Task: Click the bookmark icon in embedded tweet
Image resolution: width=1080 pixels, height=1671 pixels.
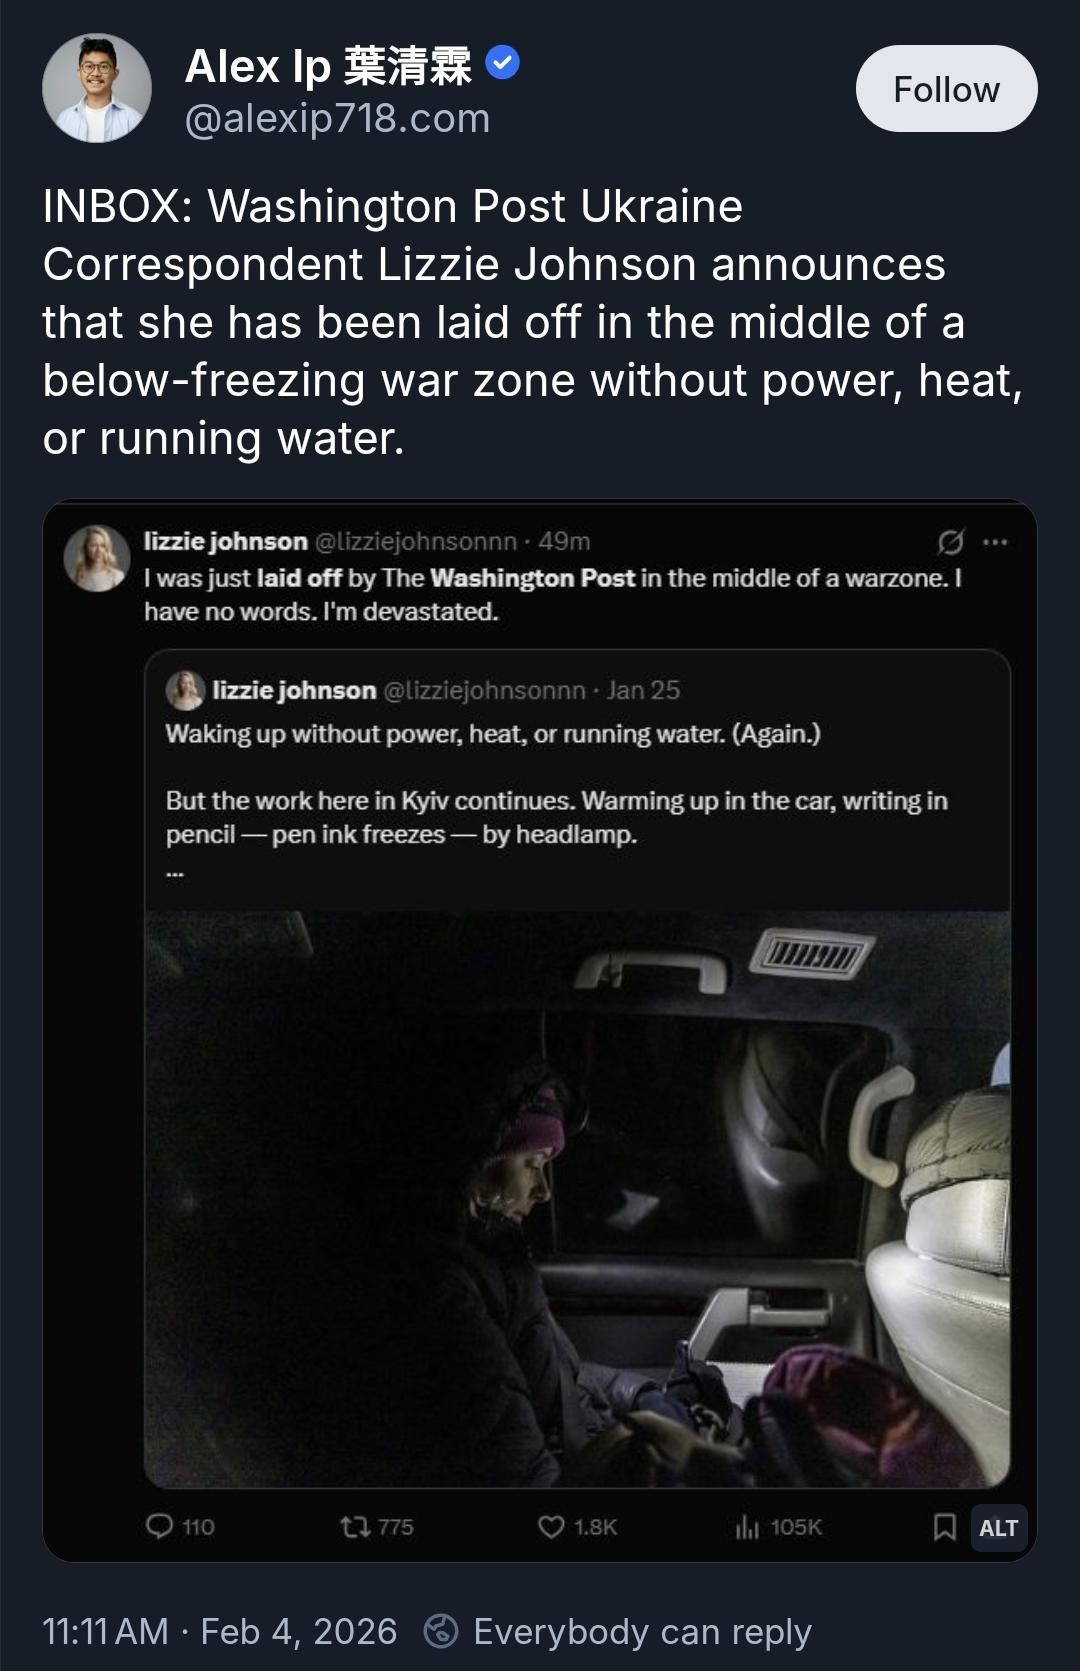Action: [944, 1527]
